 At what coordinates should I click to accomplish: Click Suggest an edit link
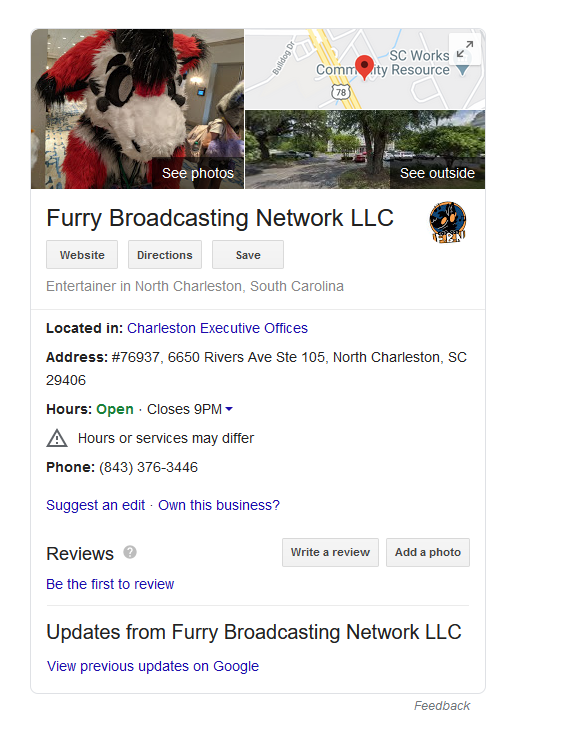(x=96, y=505)
